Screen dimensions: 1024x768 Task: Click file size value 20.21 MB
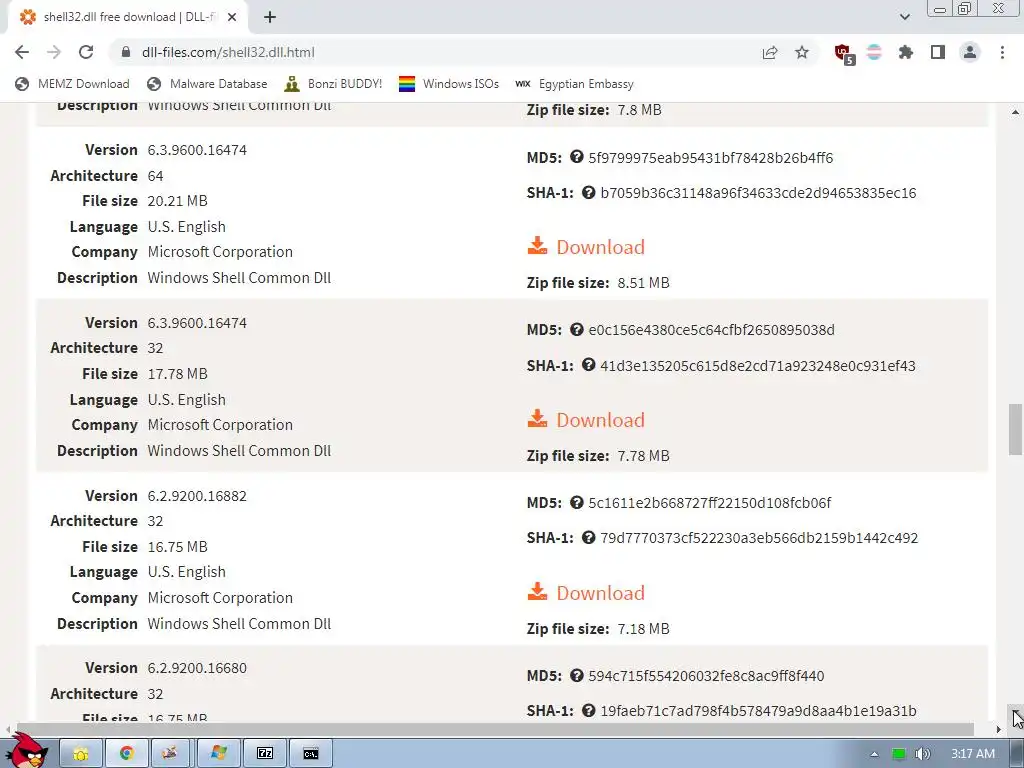click(178, 201)
